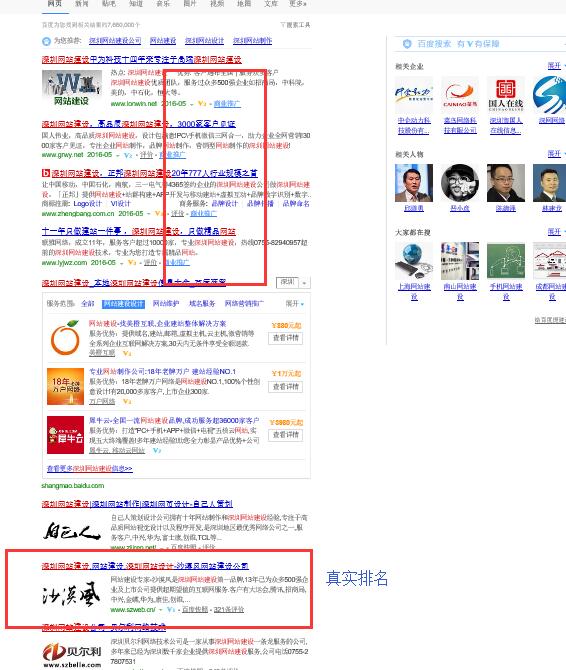Click suggested query 深圳网站建设公司
Image resolution: width=566 pixels, height=670 pixels.
pyautogui.click(x=115, y=41)
